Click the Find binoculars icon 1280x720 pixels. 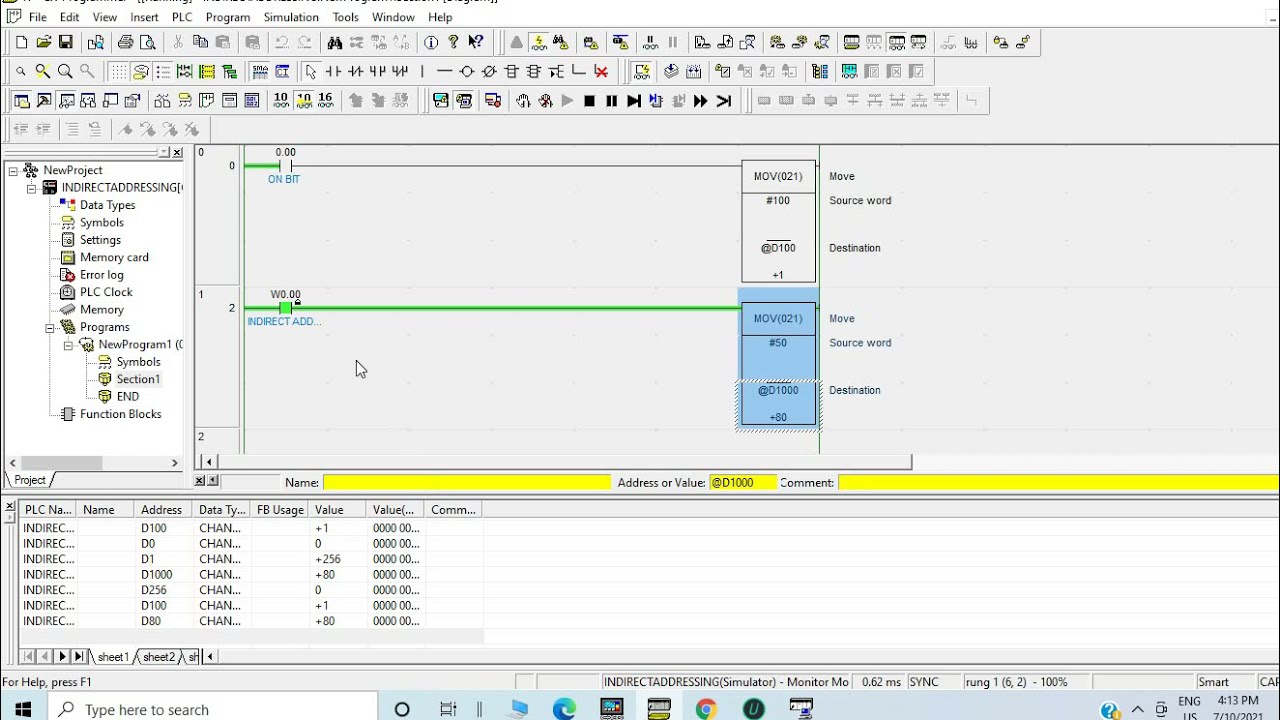click(335, 42)
